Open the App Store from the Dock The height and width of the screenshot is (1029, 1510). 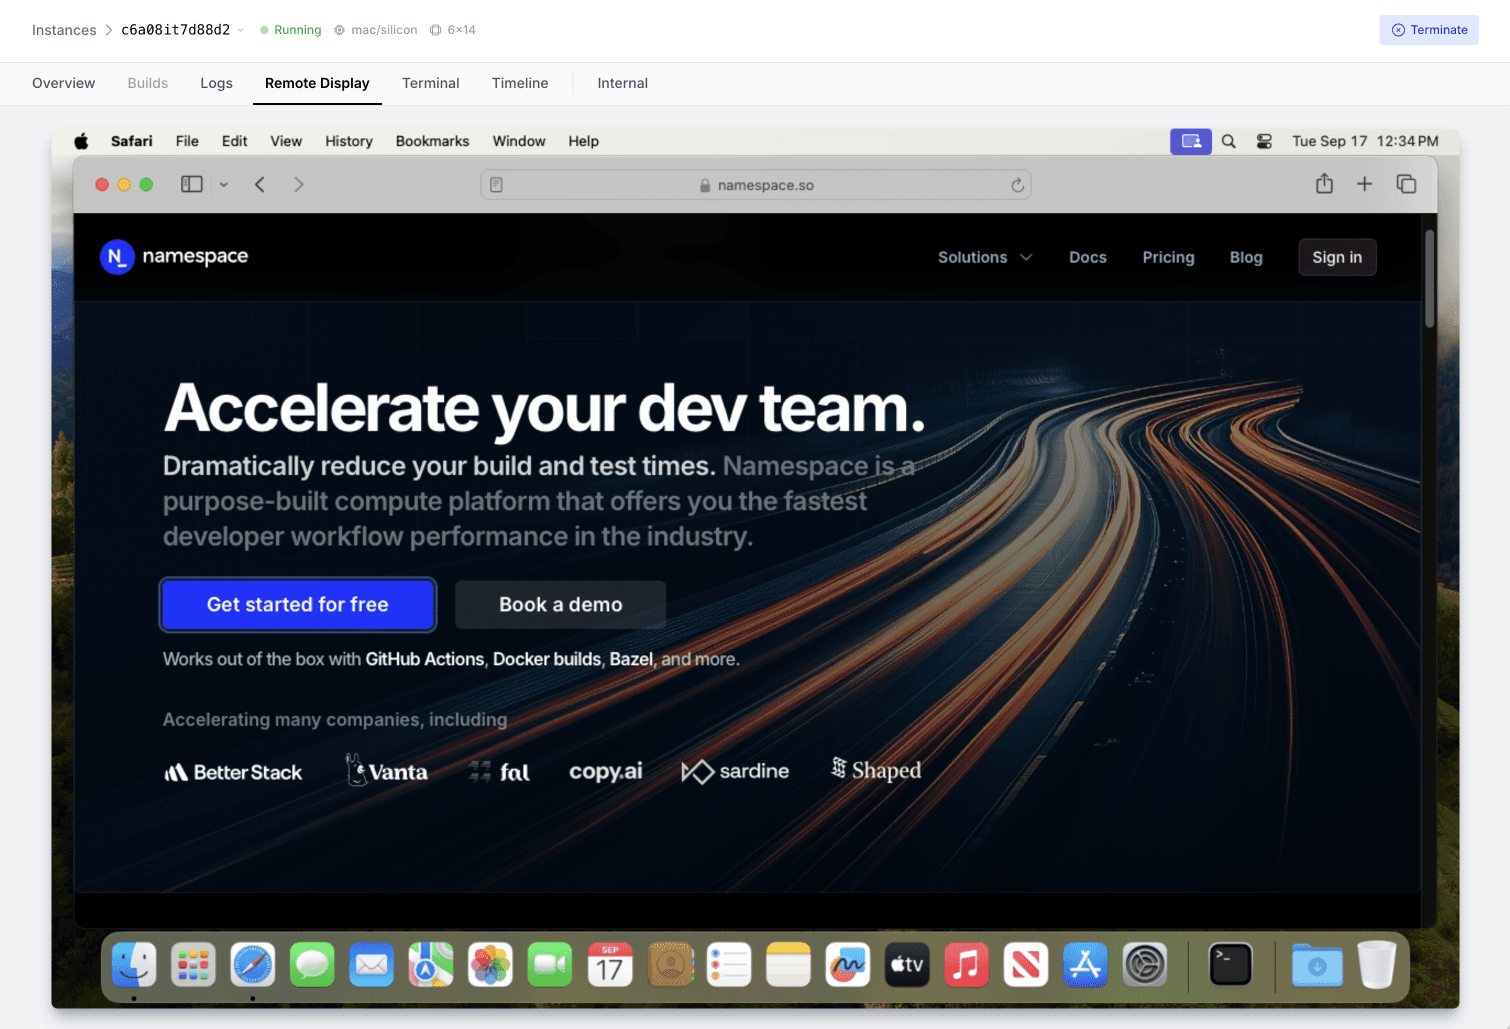click(x=1084, y=964)
